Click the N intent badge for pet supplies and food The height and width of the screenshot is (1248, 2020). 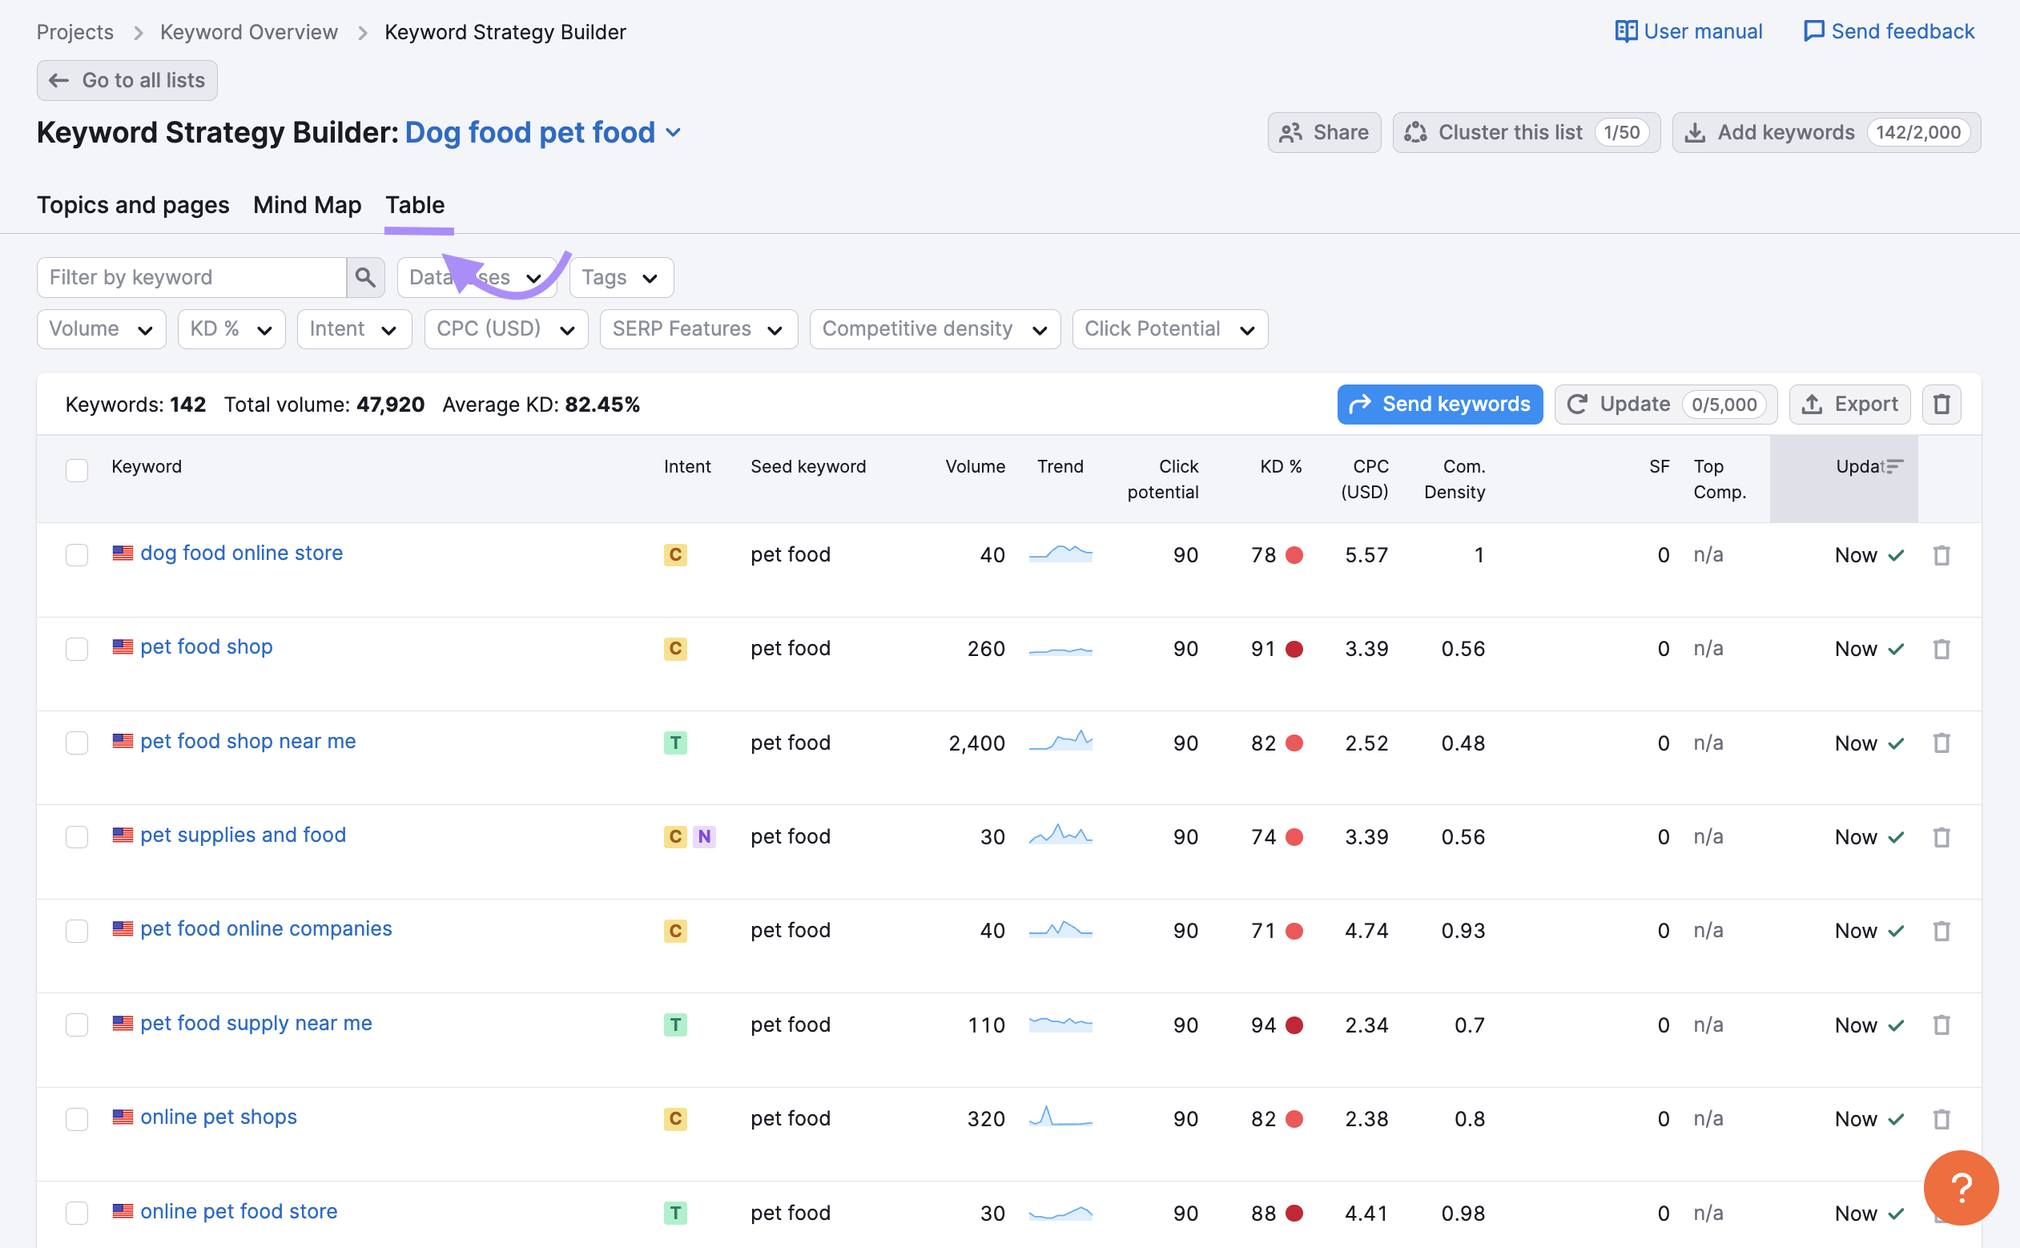coord(704,837)
